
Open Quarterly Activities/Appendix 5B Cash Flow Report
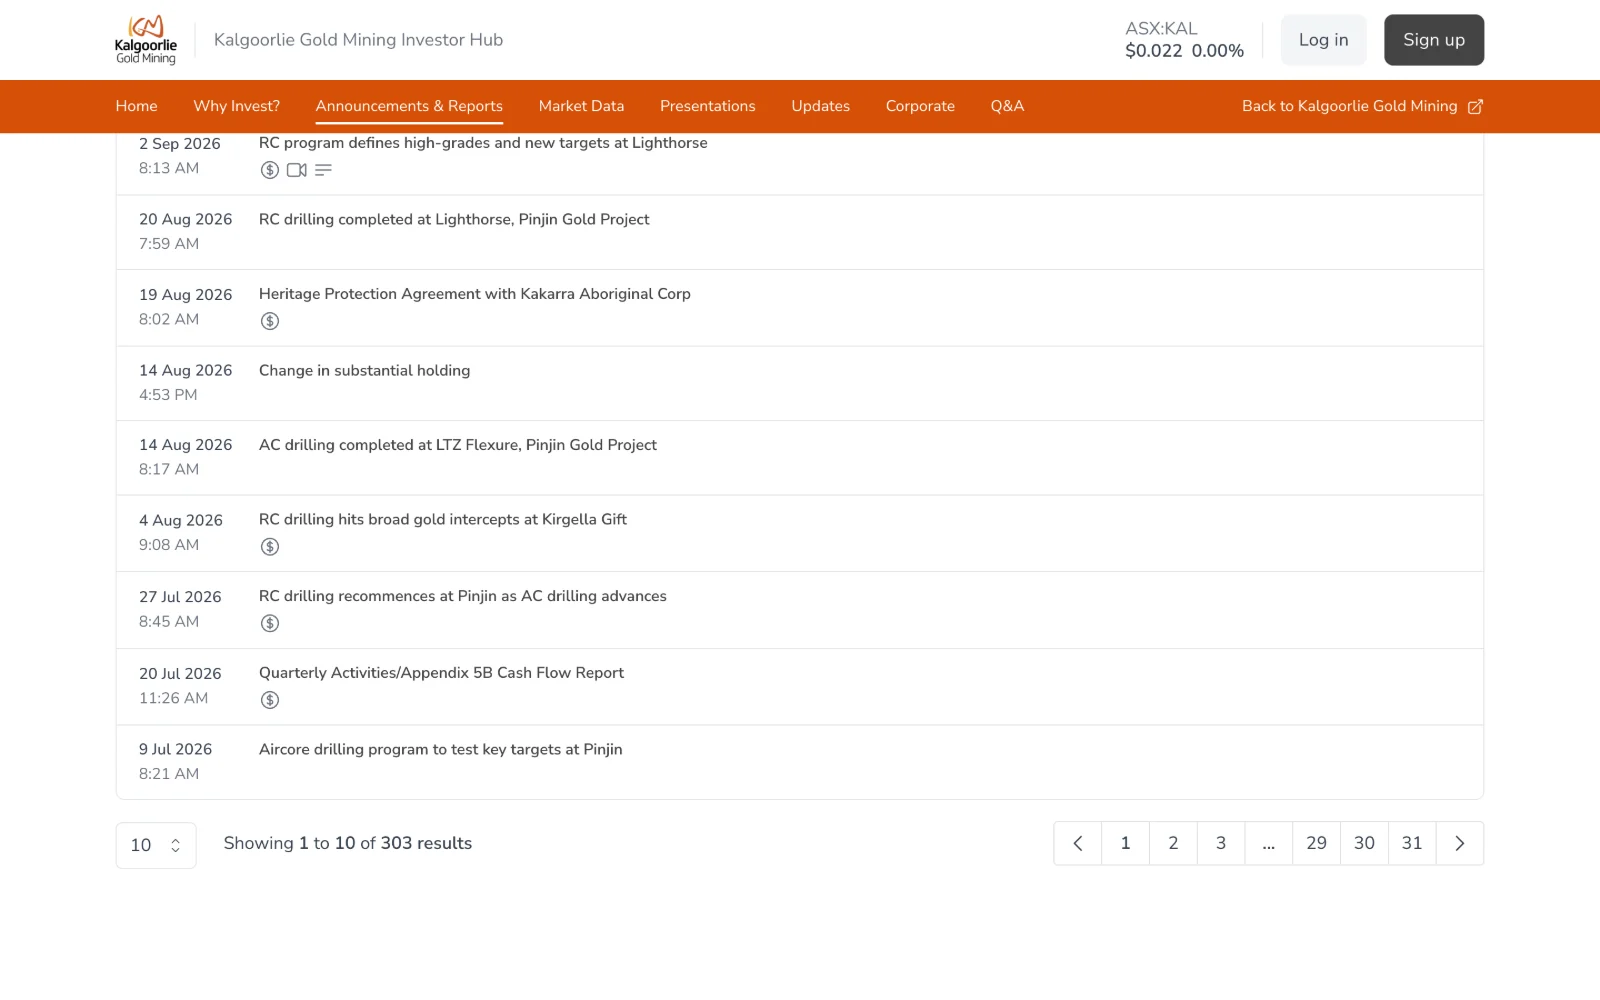[x=441, y=673]
